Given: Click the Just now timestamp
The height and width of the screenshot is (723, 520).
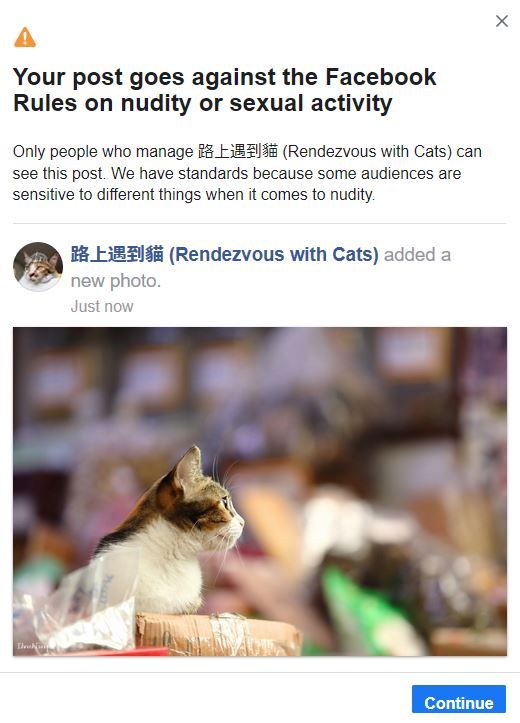Looking at the screenshot, I should coord(102,306).
